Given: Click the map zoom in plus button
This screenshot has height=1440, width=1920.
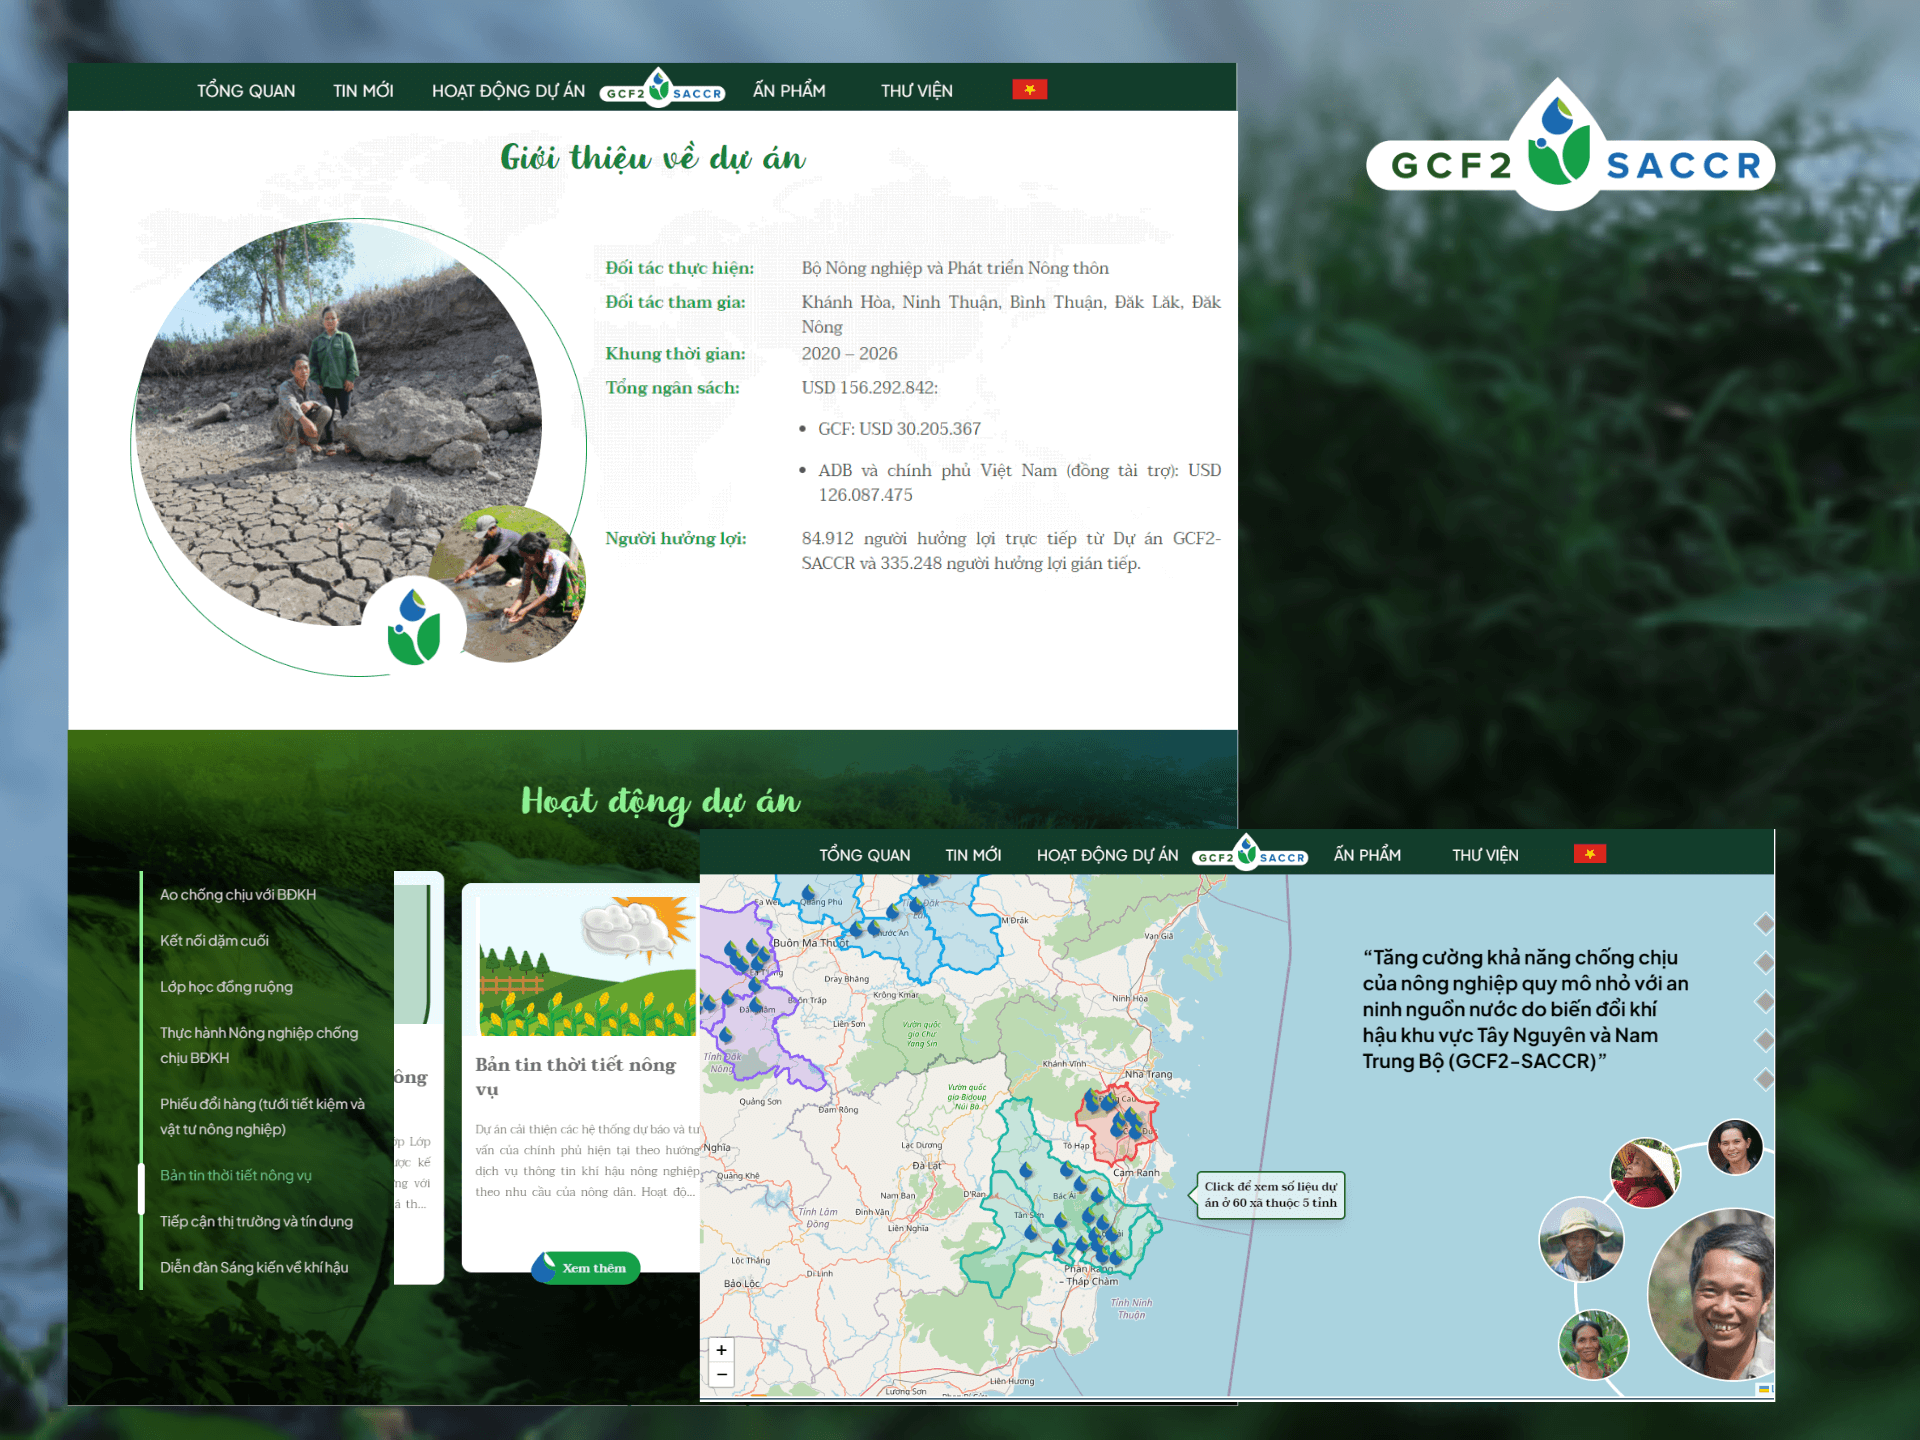Looking at the screenshot, I should pyautogui.click(x=721, y=1350).
